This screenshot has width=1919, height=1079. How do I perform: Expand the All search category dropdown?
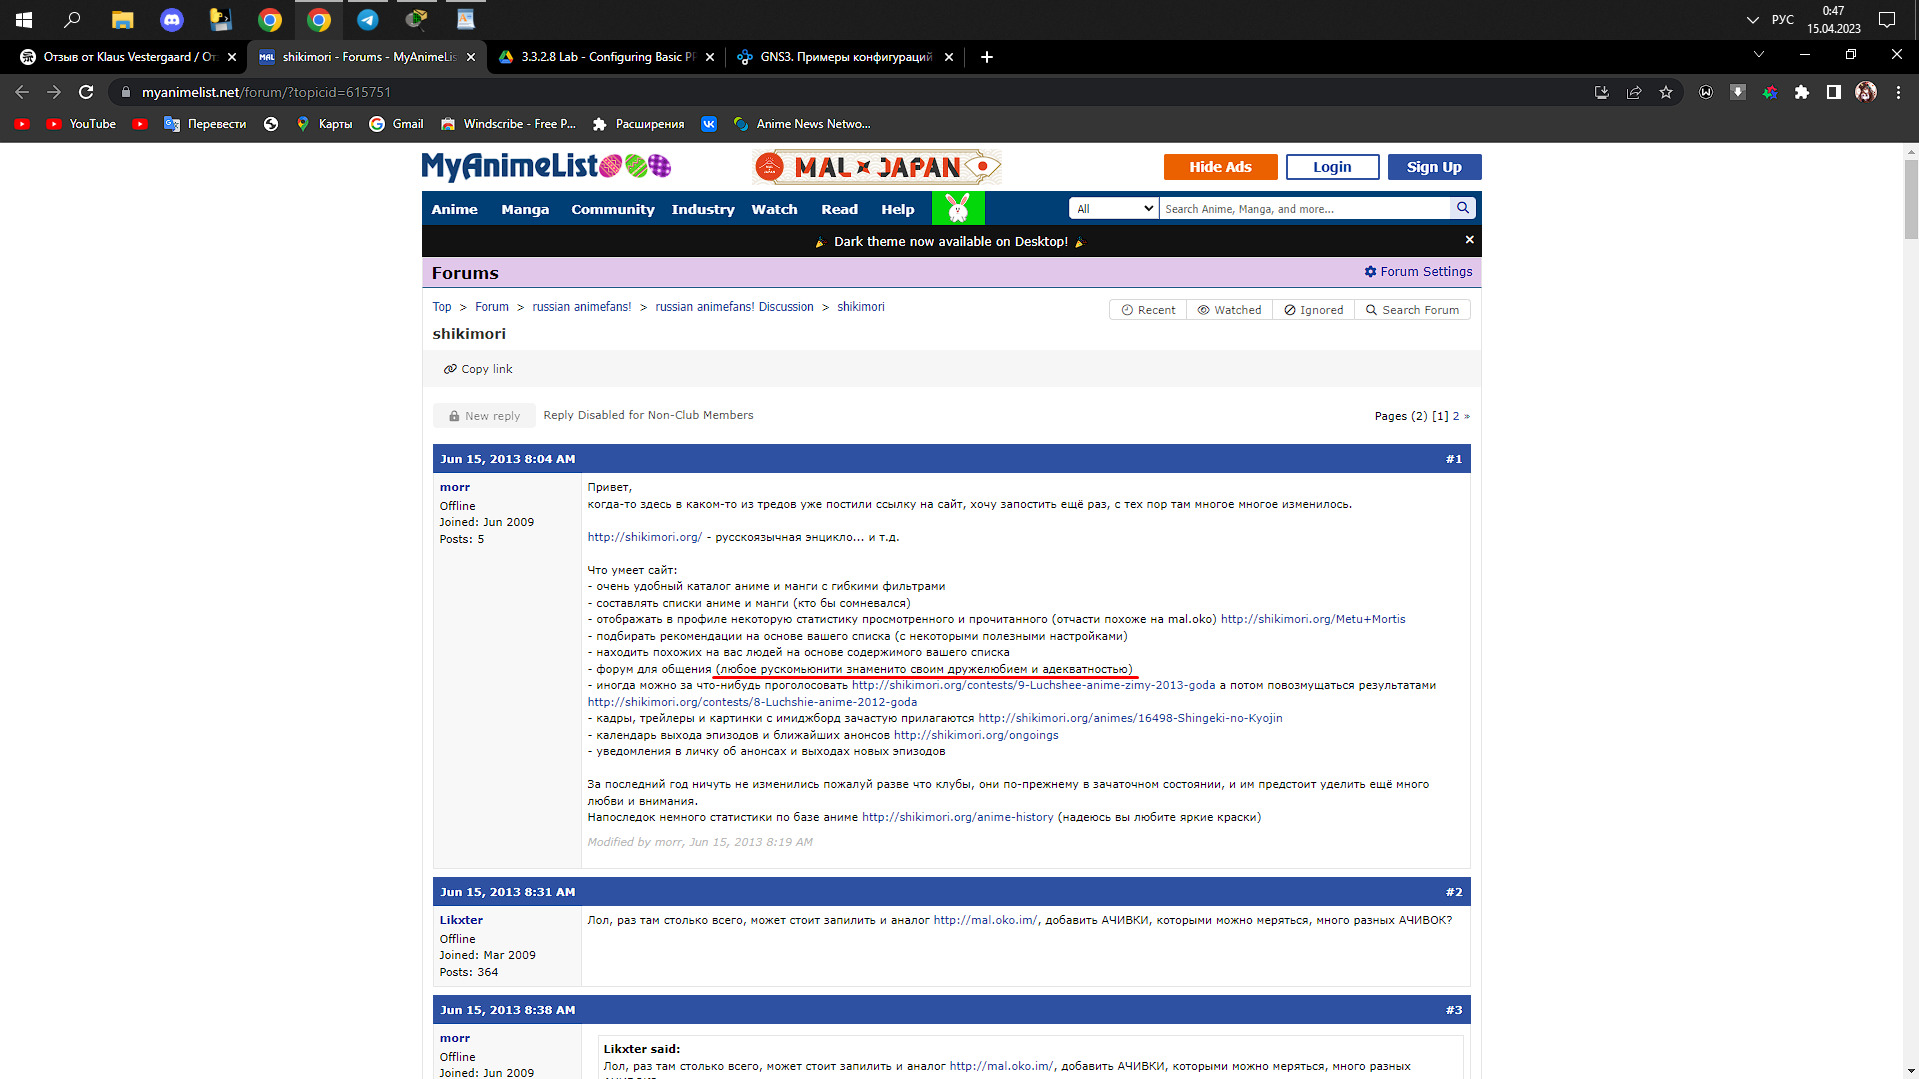tap(1114, 208)
